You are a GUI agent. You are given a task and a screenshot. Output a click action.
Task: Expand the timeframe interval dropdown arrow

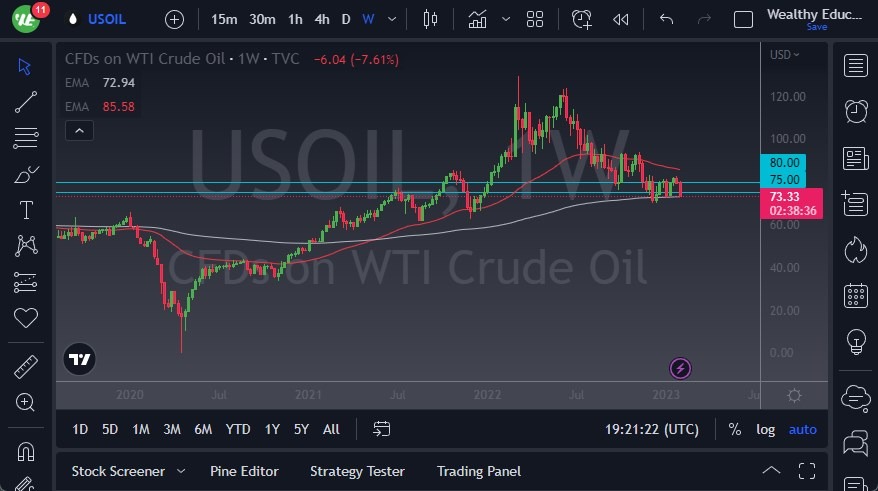click(x=391, y=19)
